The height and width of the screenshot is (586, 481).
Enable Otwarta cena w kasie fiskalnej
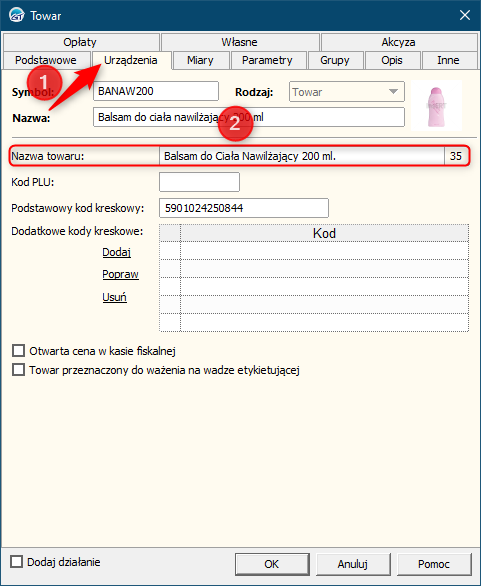[x=18, y=351]
